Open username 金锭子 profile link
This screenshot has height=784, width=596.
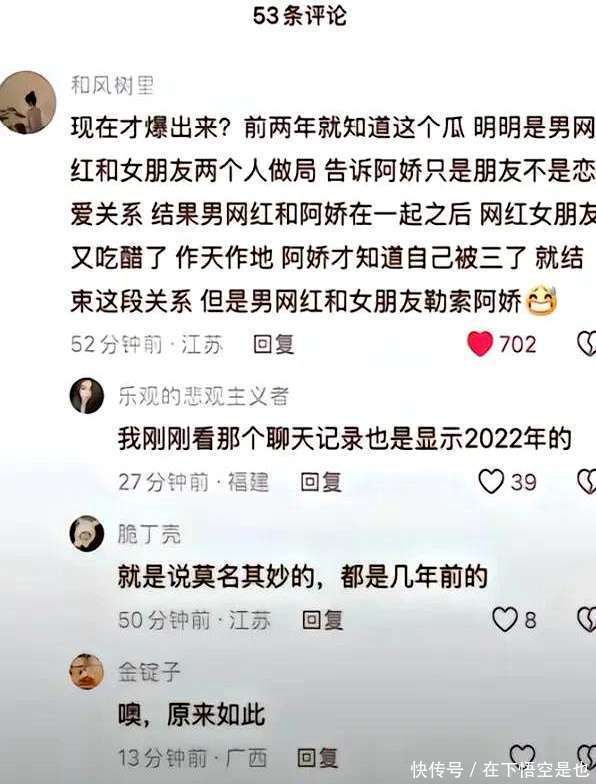(150, 672)
